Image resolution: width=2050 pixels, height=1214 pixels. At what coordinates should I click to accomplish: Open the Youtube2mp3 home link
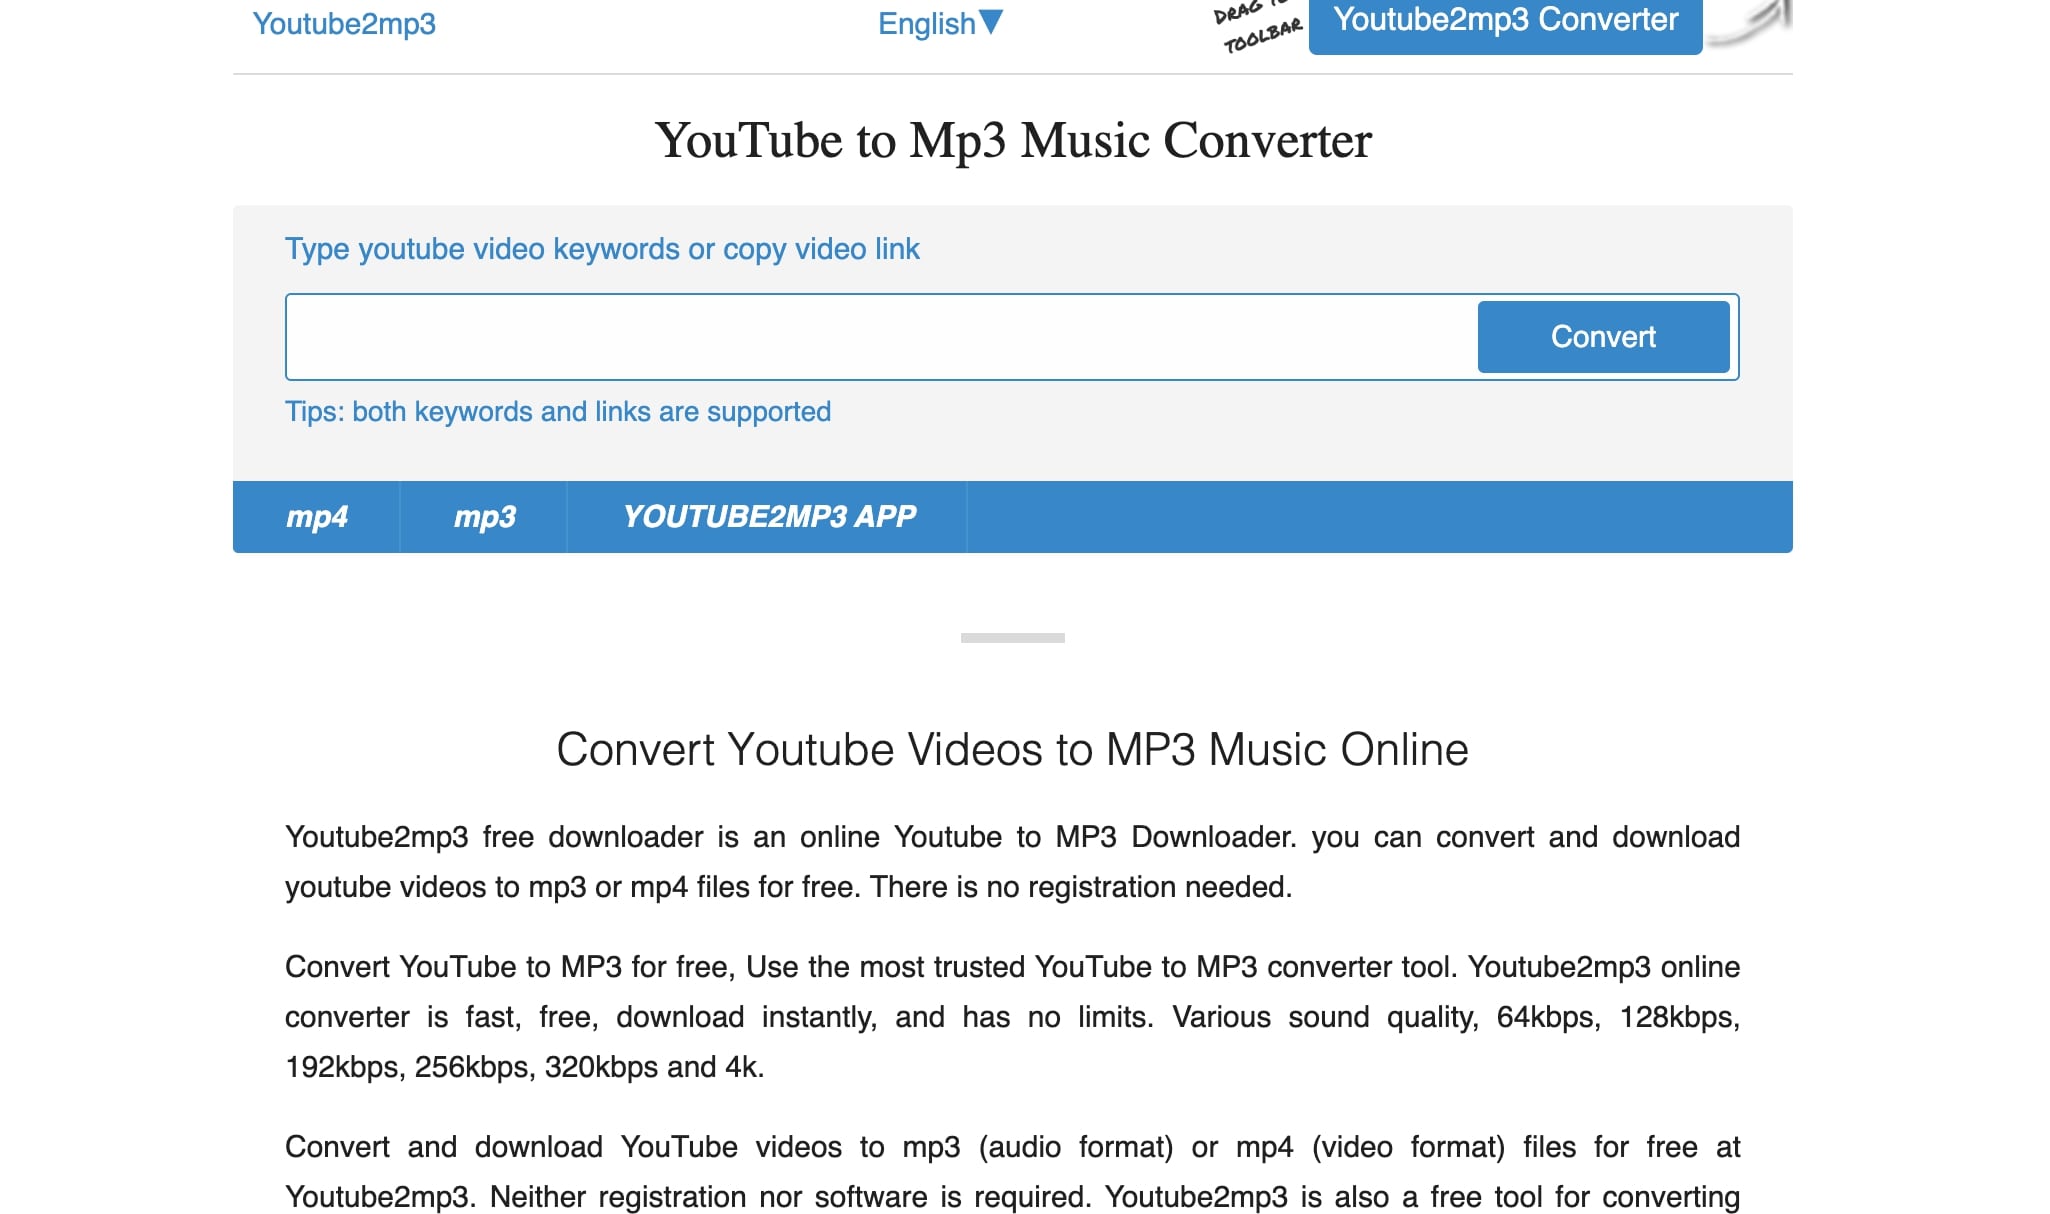[344, 24]
